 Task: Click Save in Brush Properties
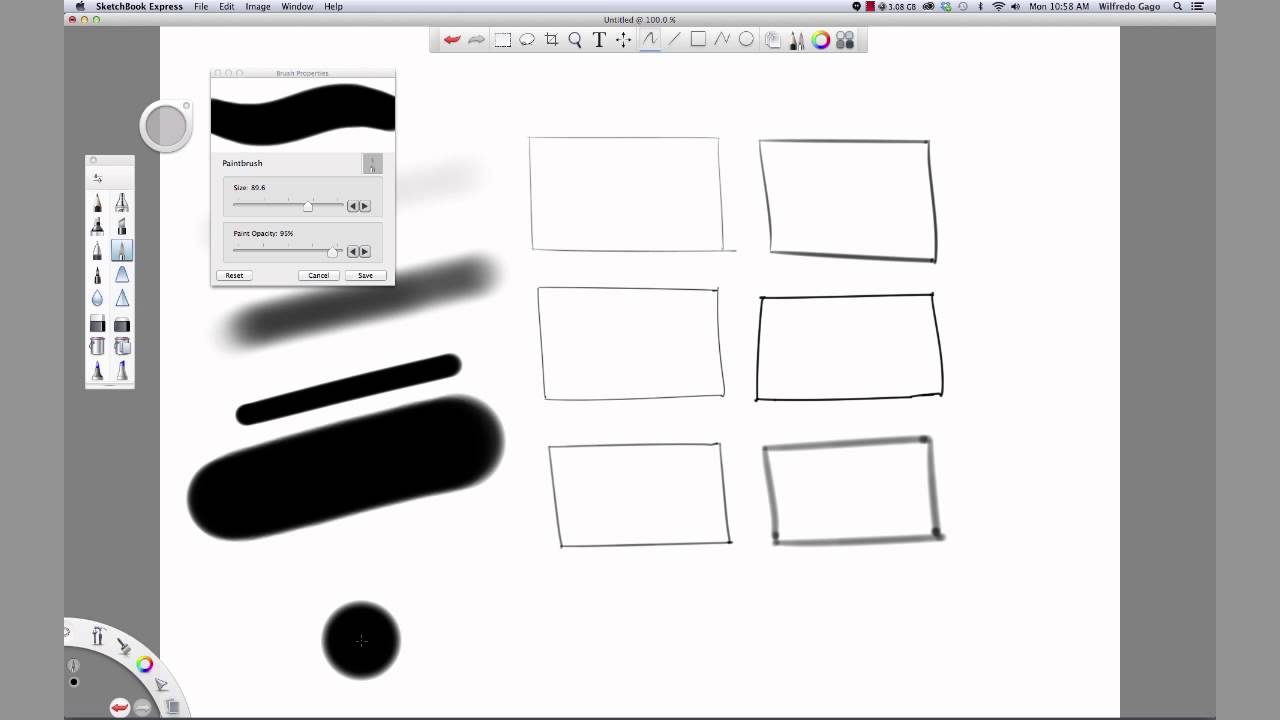365,275
